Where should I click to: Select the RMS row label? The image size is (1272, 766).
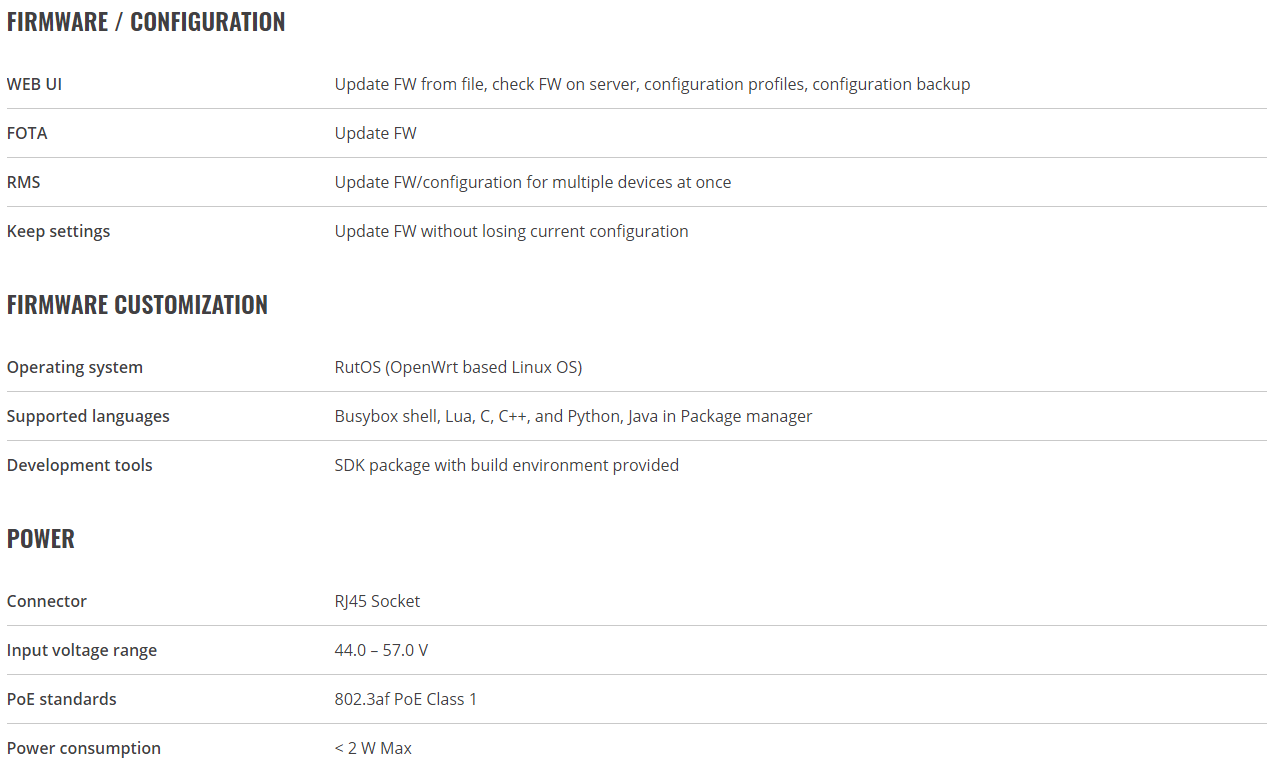pyautogui.click(x=24, y=182)
